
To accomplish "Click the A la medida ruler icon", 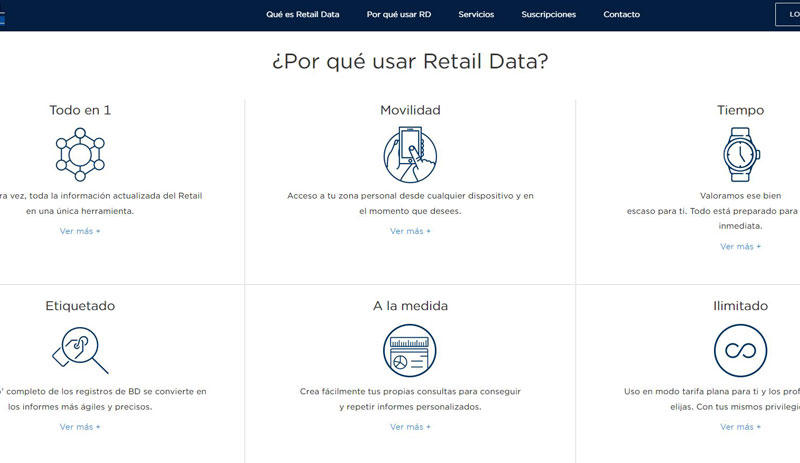I will pyautogui.click(x=410, y=350).
